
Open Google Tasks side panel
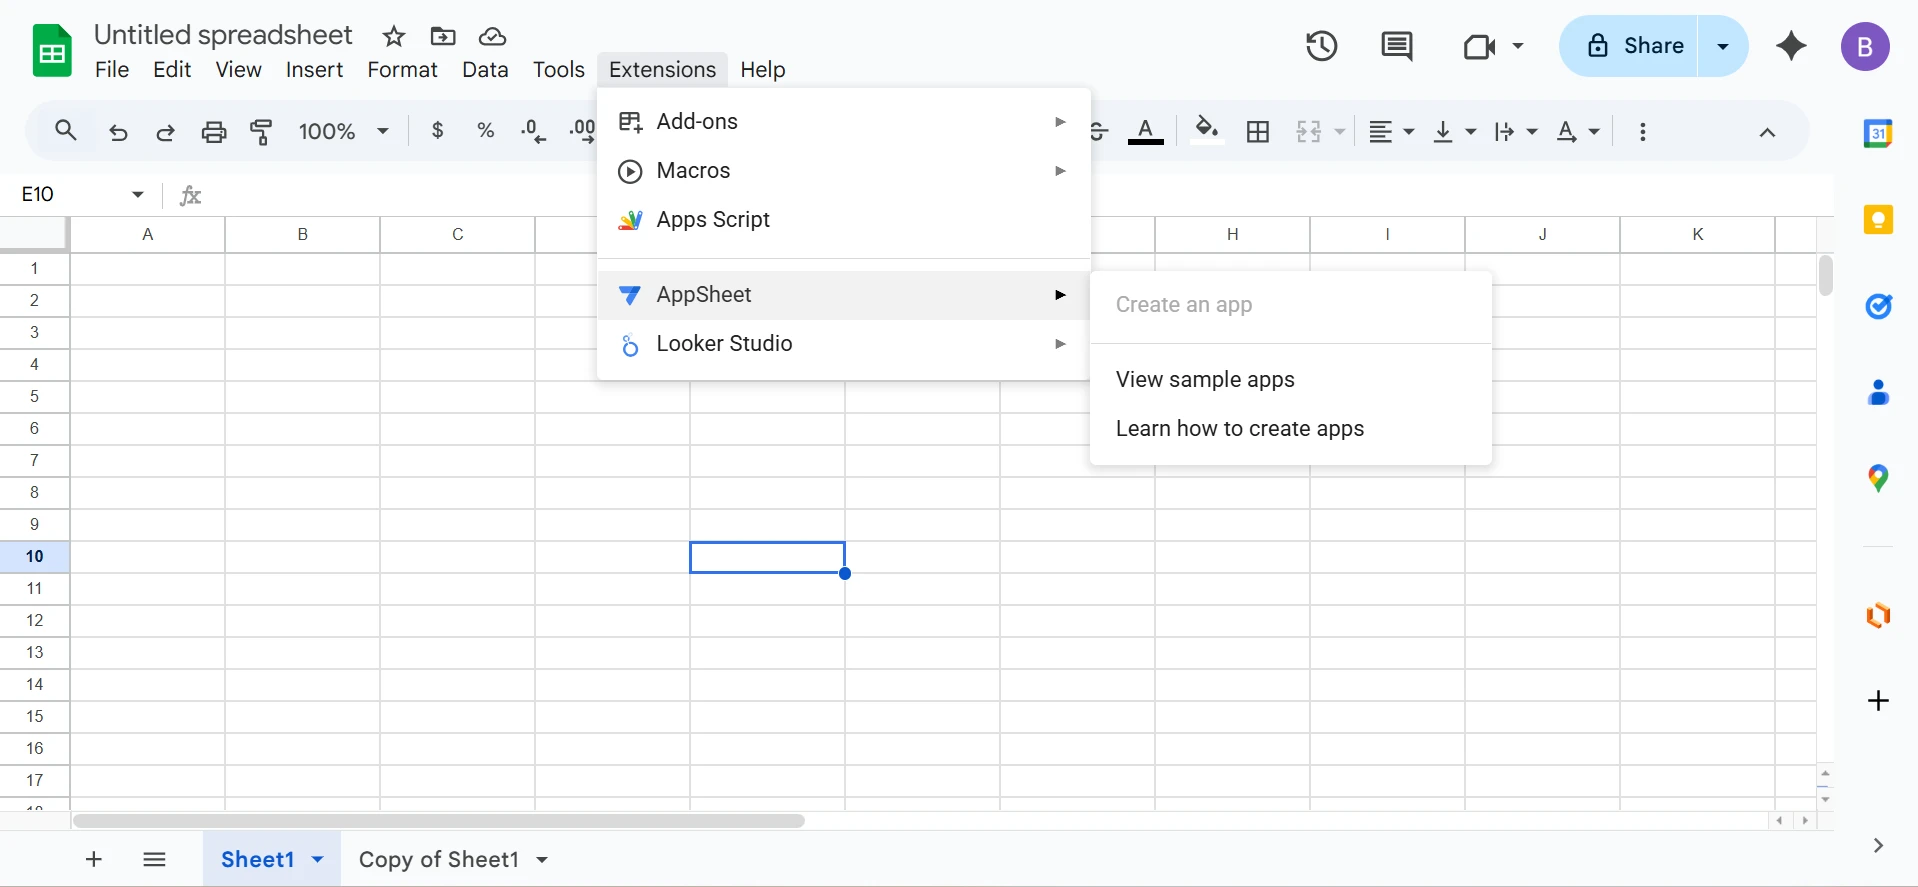click(x=1878, y=306)
